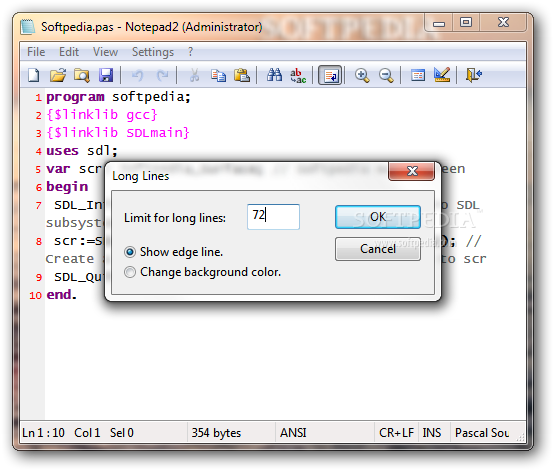Maximize the Notepad2 window
554x471 pixels.
click(x=466, y=22)
